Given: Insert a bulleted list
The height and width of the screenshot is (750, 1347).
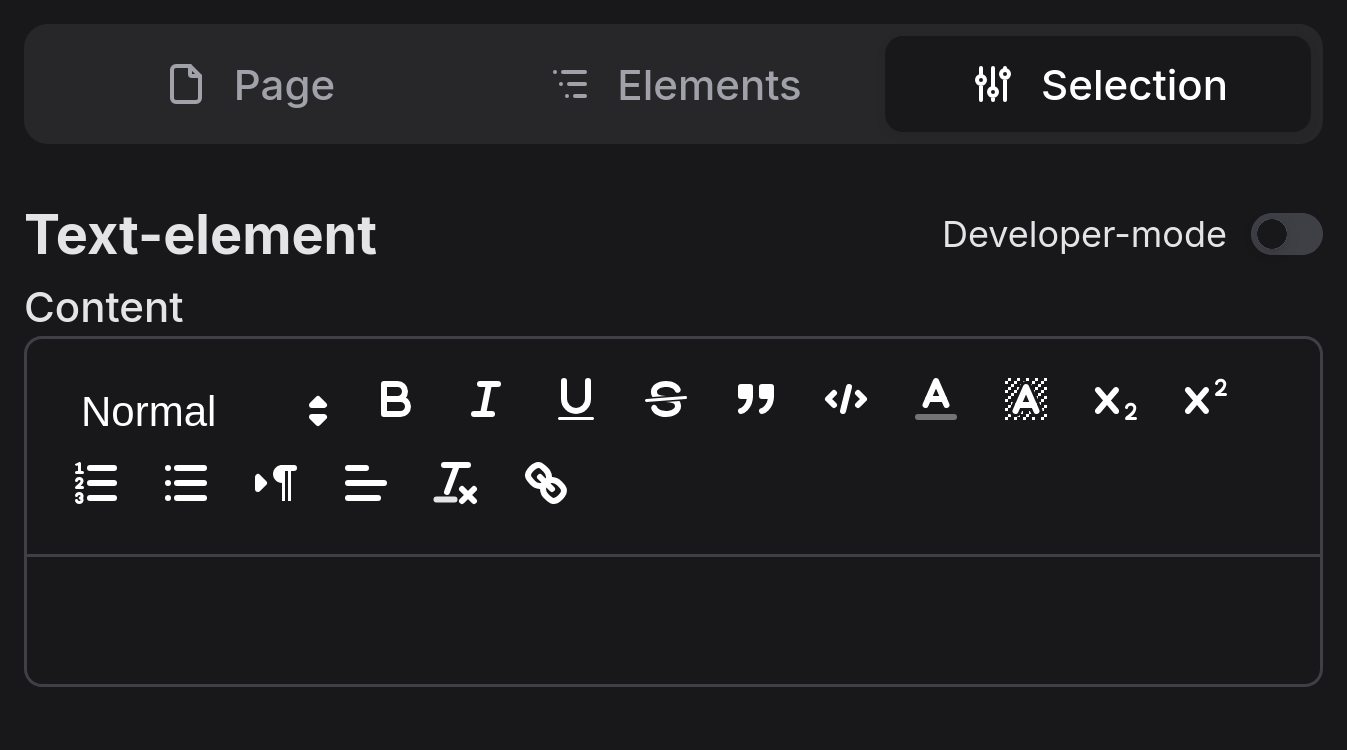Looking at the screenshot, I should pyautogui.click(x=186, y=484).
